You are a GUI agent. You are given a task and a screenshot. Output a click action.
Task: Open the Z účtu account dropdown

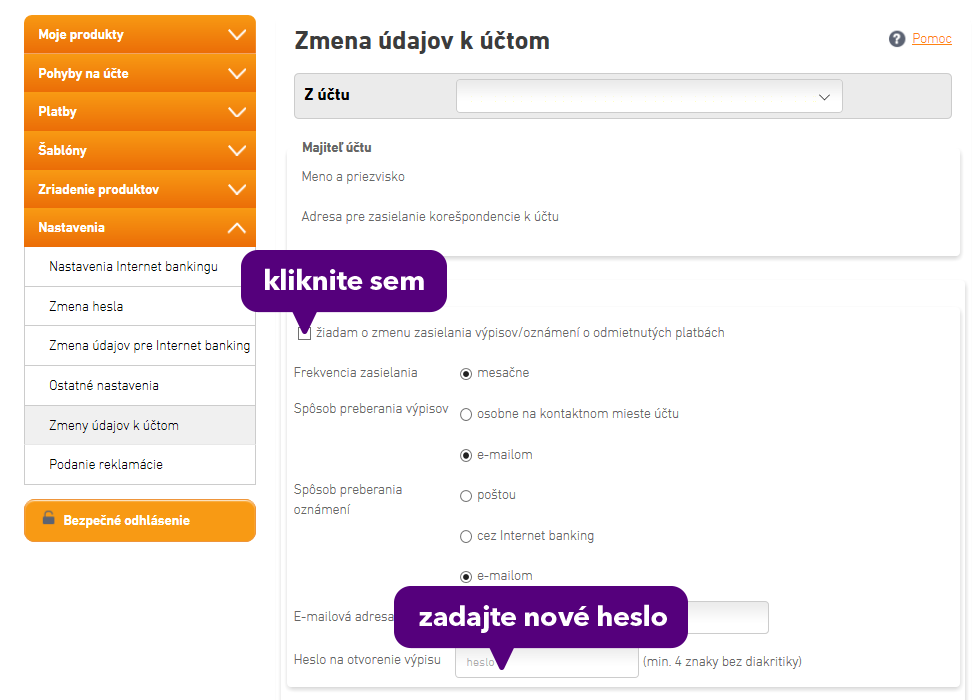[x=649, y=96]
